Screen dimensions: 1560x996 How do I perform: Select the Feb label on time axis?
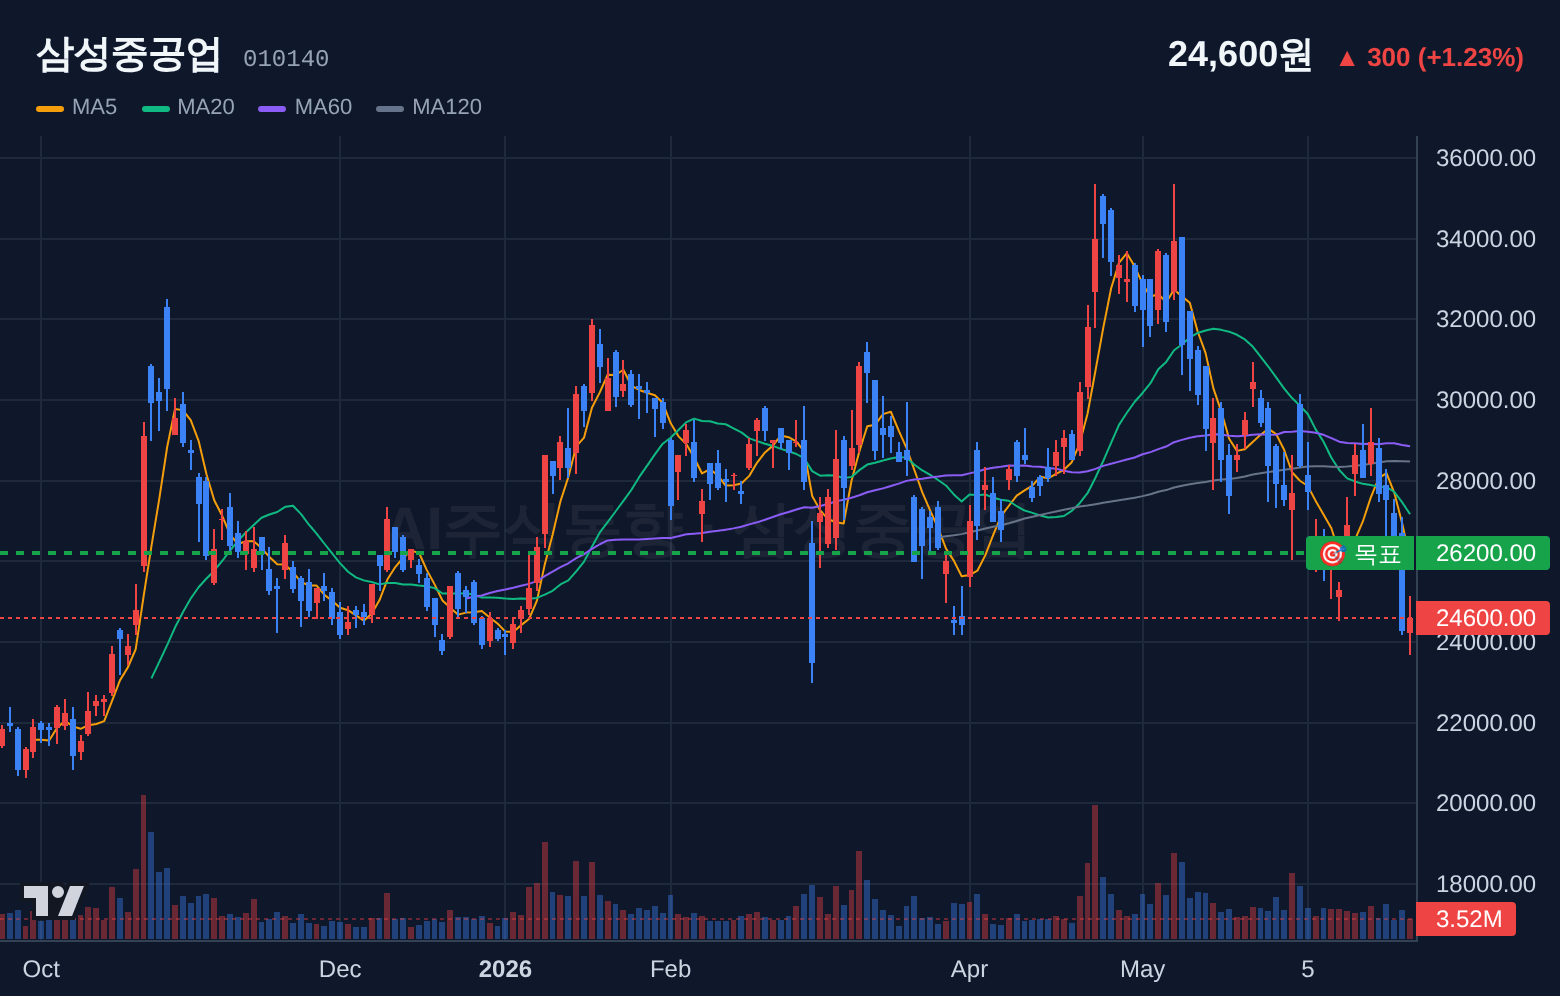(670, 969)
